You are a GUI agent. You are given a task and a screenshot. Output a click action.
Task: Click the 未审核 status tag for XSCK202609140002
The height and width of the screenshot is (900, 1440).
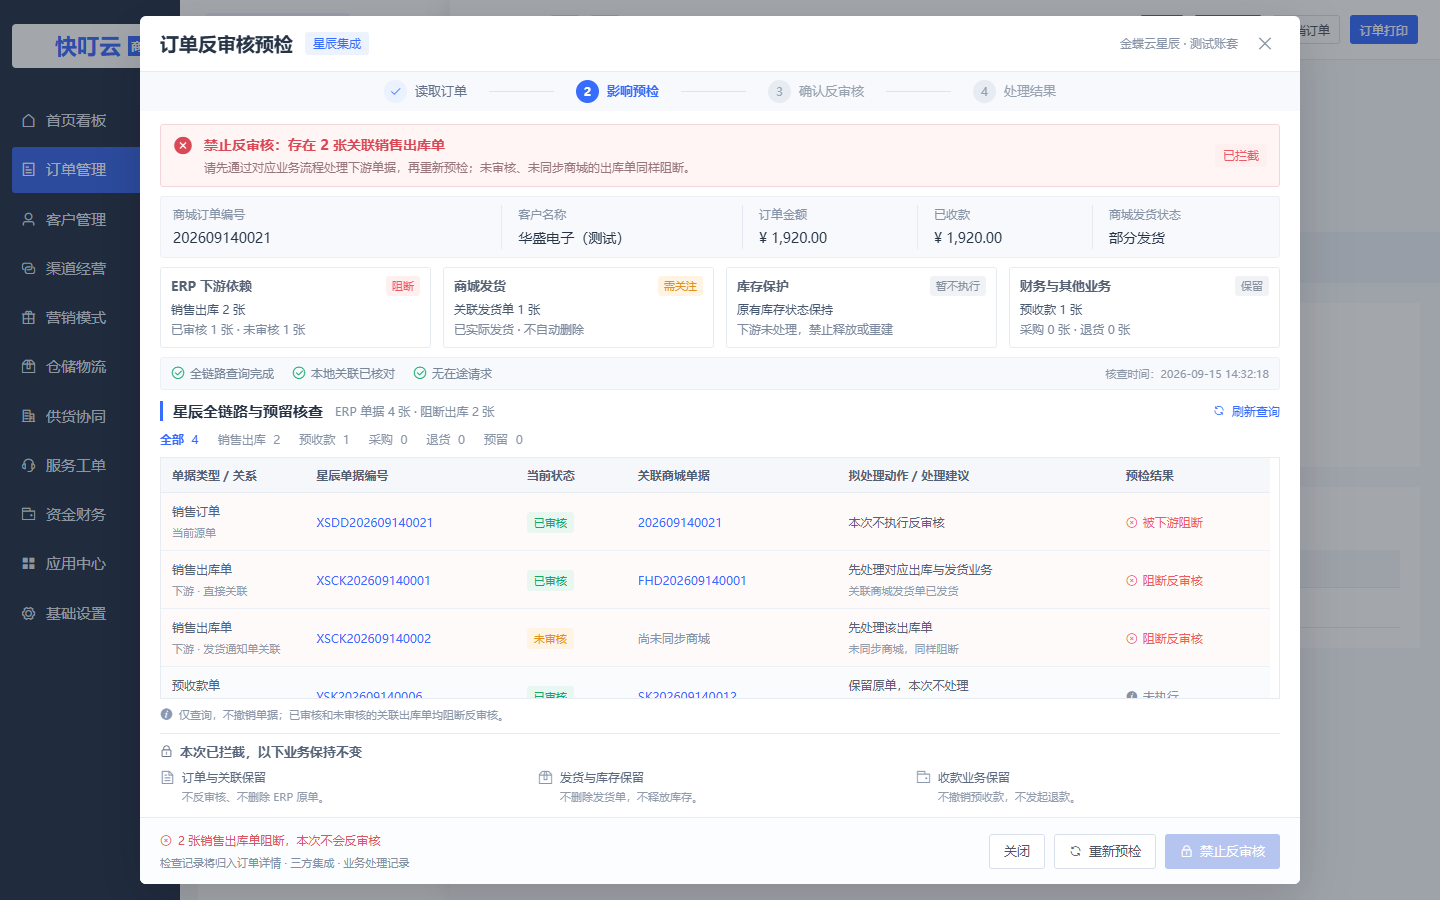550,639
